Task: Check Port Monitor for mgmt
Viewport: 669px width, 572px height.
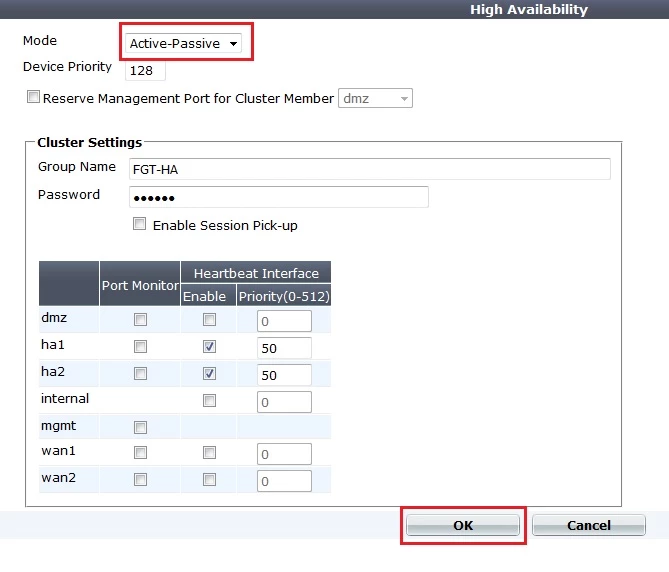Action: coord(140,427)
